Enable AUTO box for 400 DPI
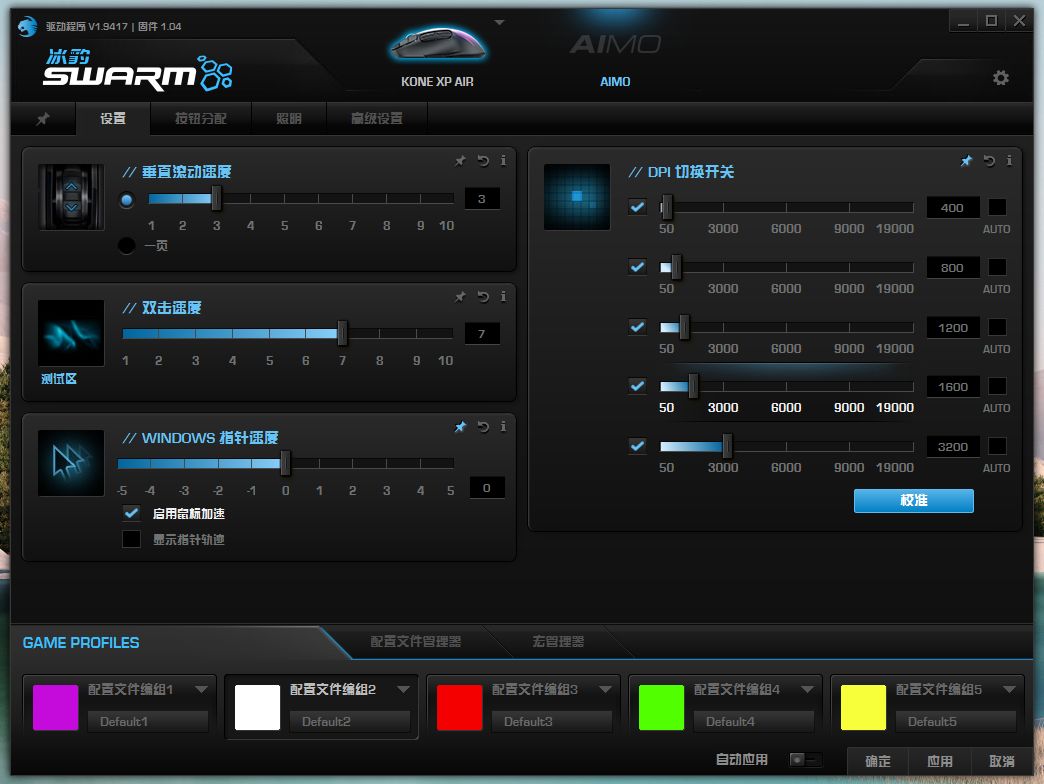Image resolution: width=1044 pixels, height=784 pixels. click(997, 207)
